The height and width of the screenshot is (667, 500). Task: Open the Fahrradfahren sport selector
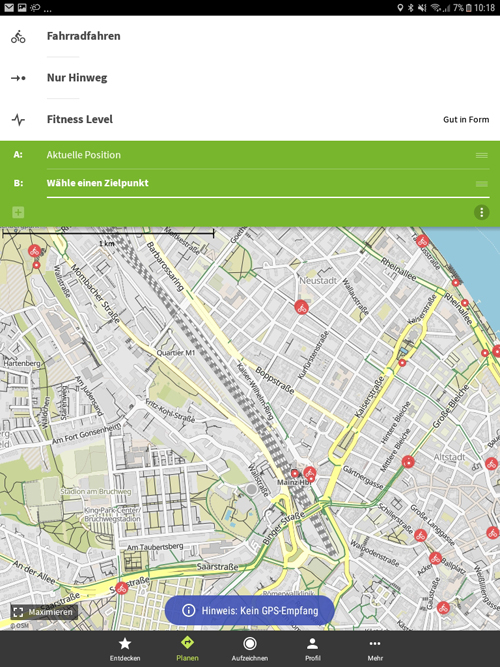(250, 36)
